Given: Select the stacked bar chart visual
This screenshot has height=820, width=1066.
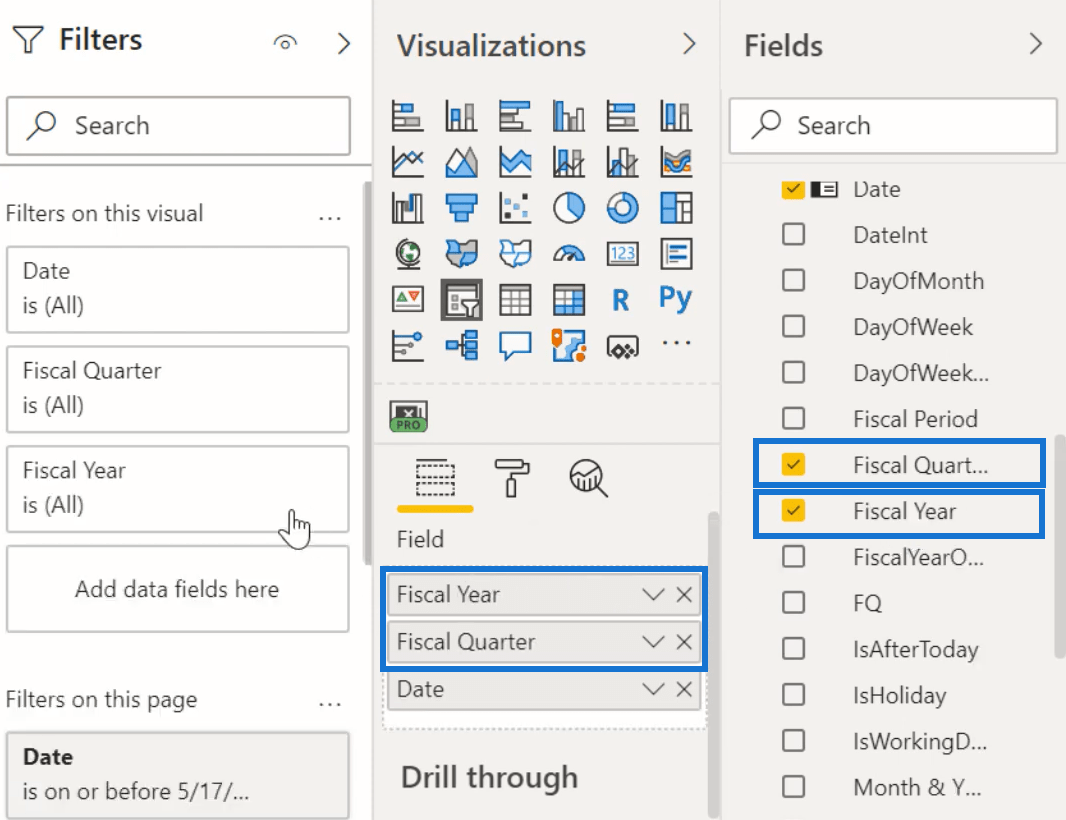Looking at the screenshot, I should [x=407, y=116].
